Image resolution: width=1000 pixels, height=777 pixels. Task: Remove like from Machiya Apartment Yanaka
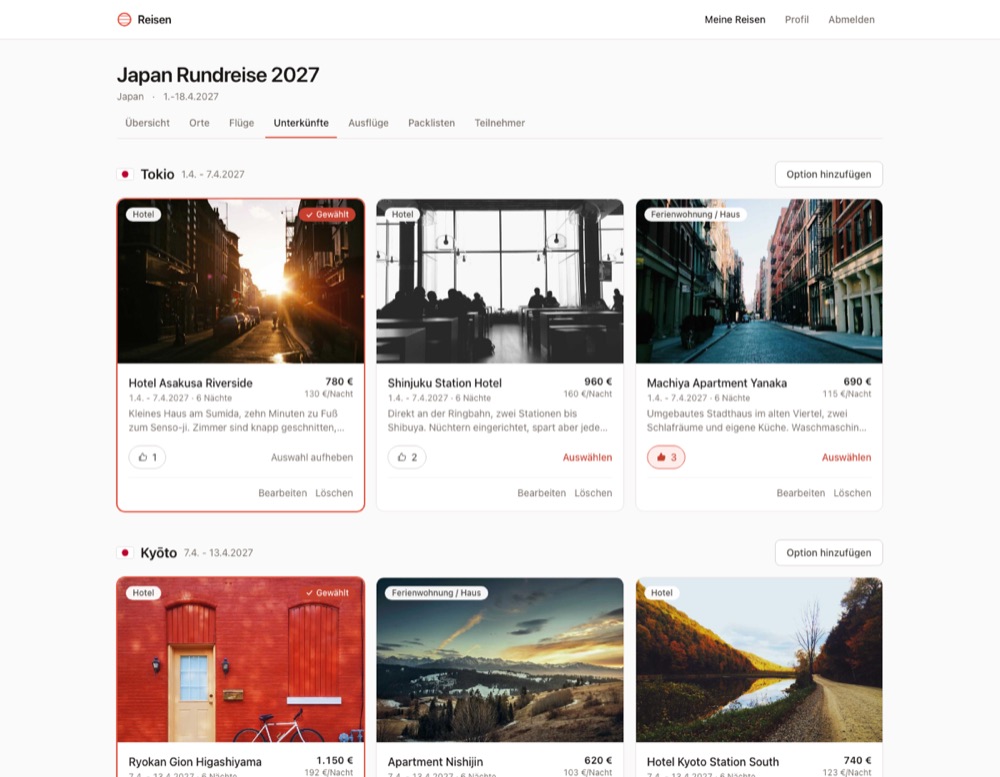click(x=666, y=457)
